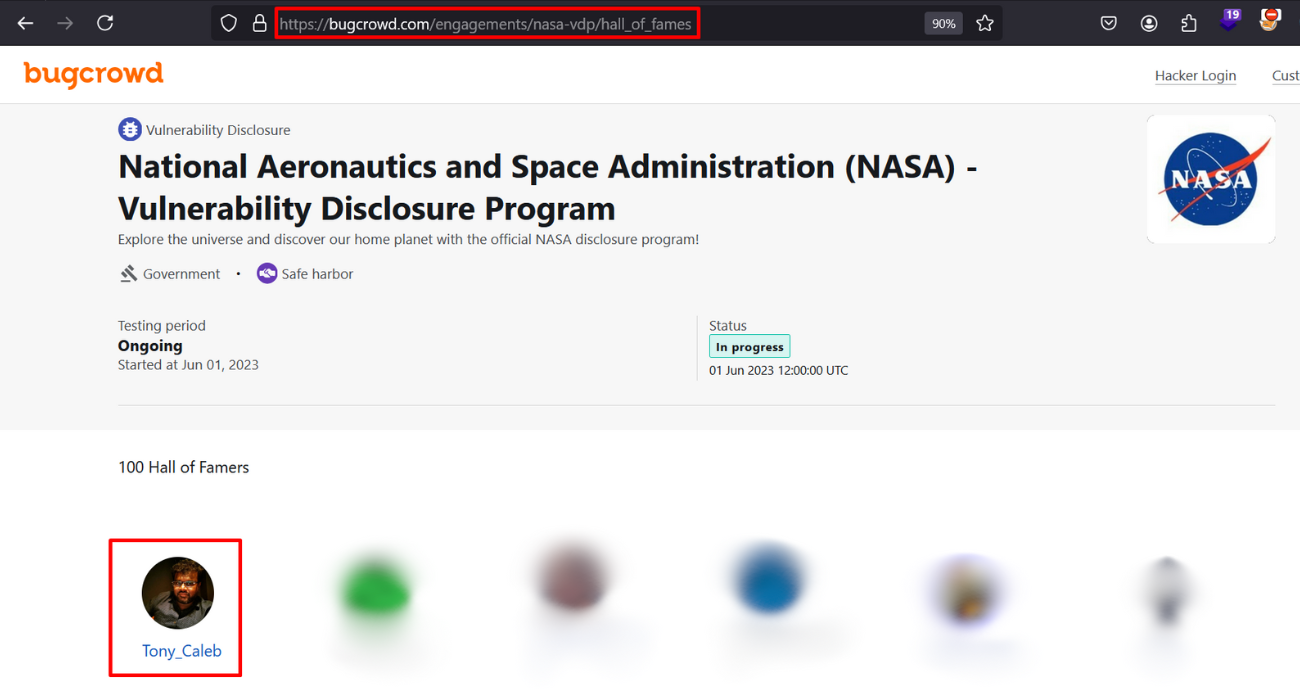Click Tony_Caleb's avatar photo
This screenshot has width=1300, height=700.
pyautogui.click(x=178, y=593)
